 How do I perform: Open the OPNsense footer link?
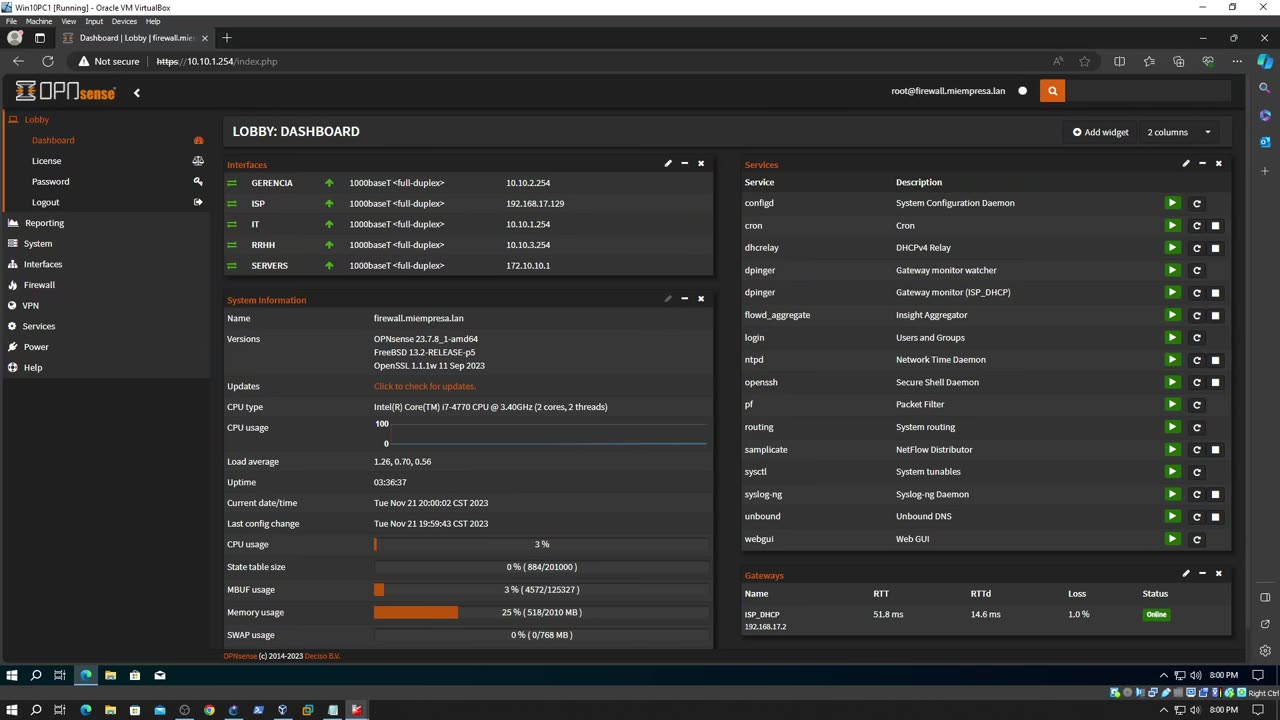[240, 656]
